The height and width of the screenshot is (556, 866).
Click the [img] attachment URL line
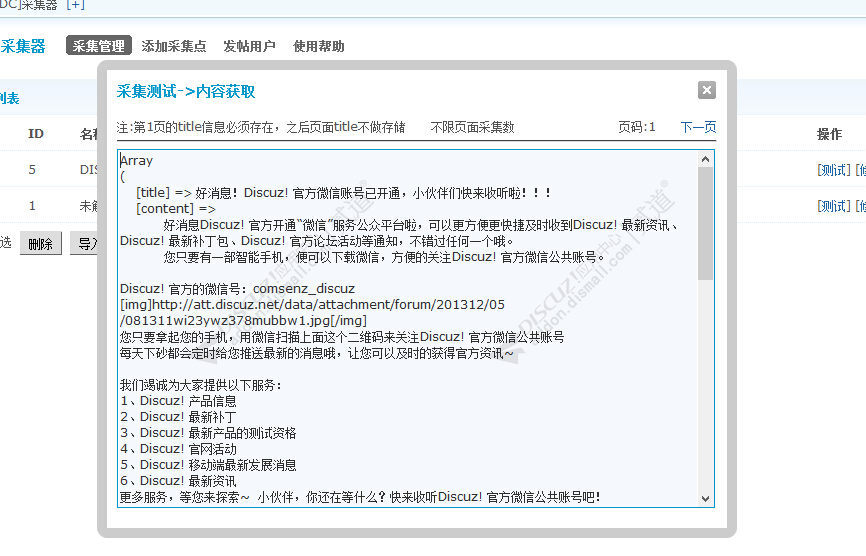[312, 313]
